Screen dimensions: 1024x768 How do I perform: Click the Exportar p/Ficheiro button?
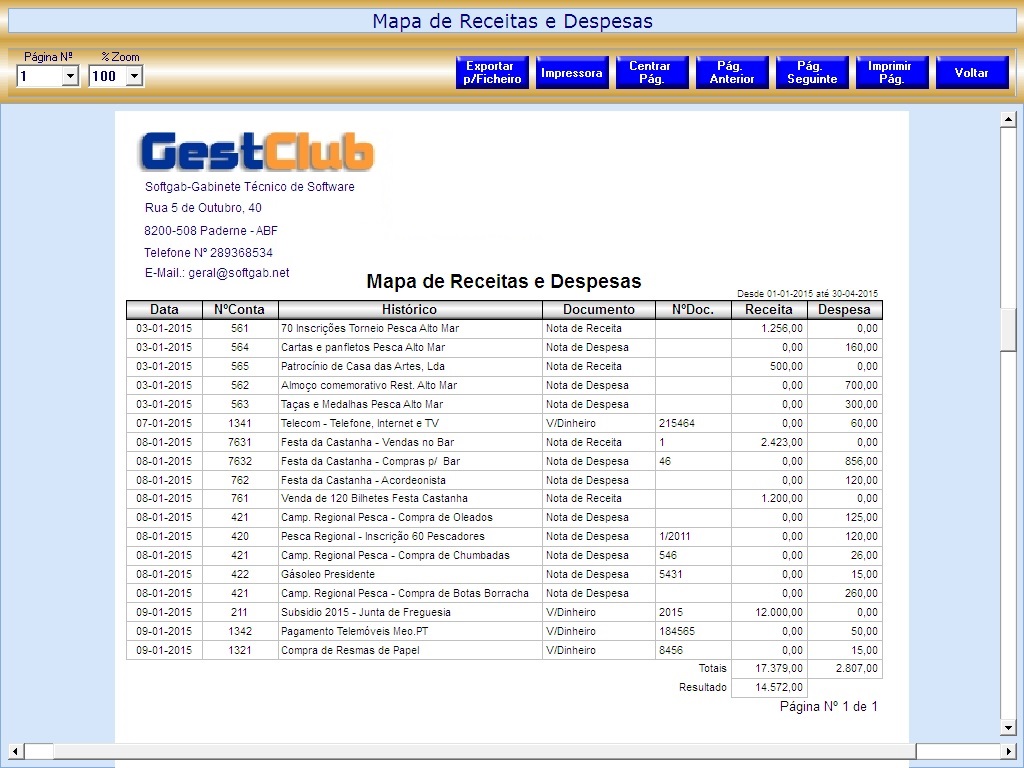pyautogui.click(x=492, y=73)
